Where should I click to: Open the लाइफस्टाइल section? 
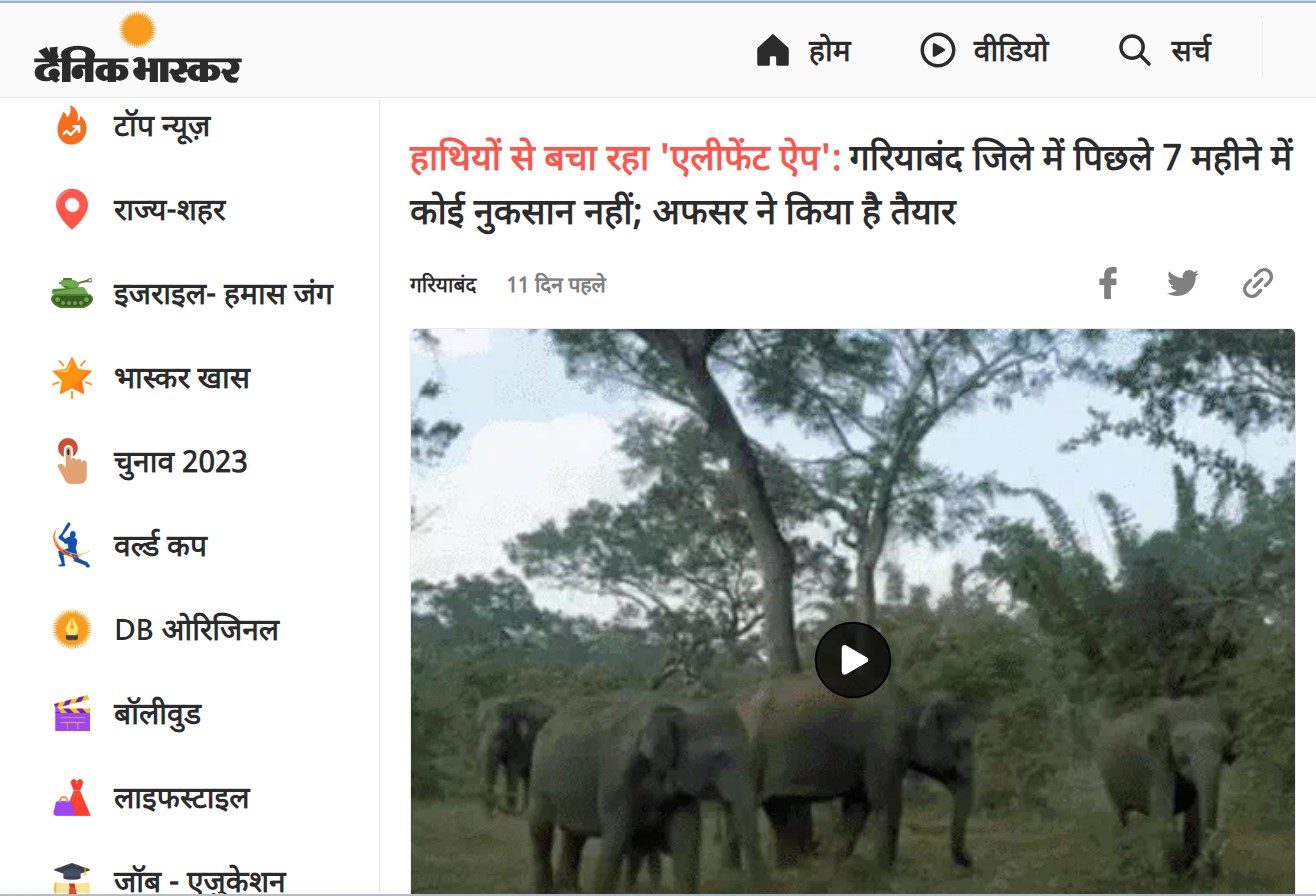pyautogui.click(x=181, y=798)
